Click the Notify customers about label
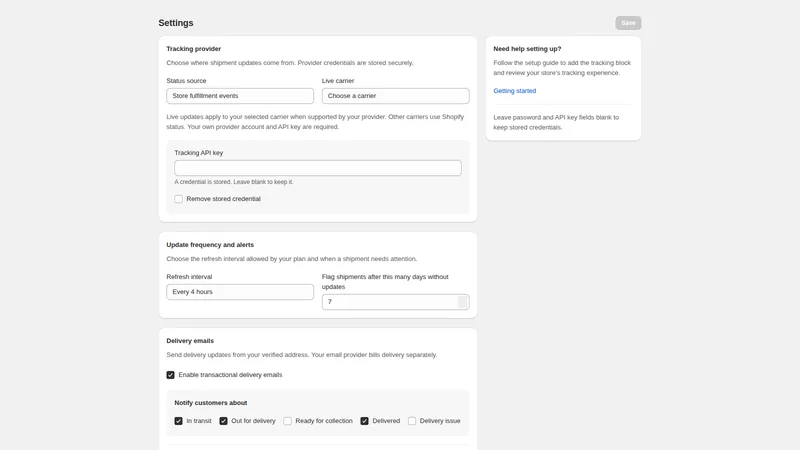Viewport: 800px width, 450px height. tap(211, 403)
